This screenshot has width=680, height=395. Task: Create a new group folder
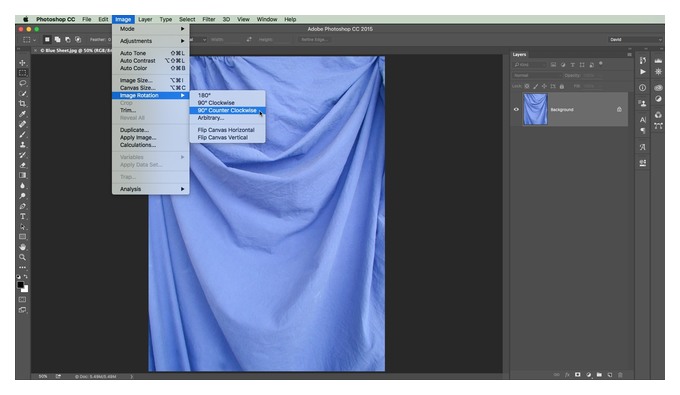(599, 375)
